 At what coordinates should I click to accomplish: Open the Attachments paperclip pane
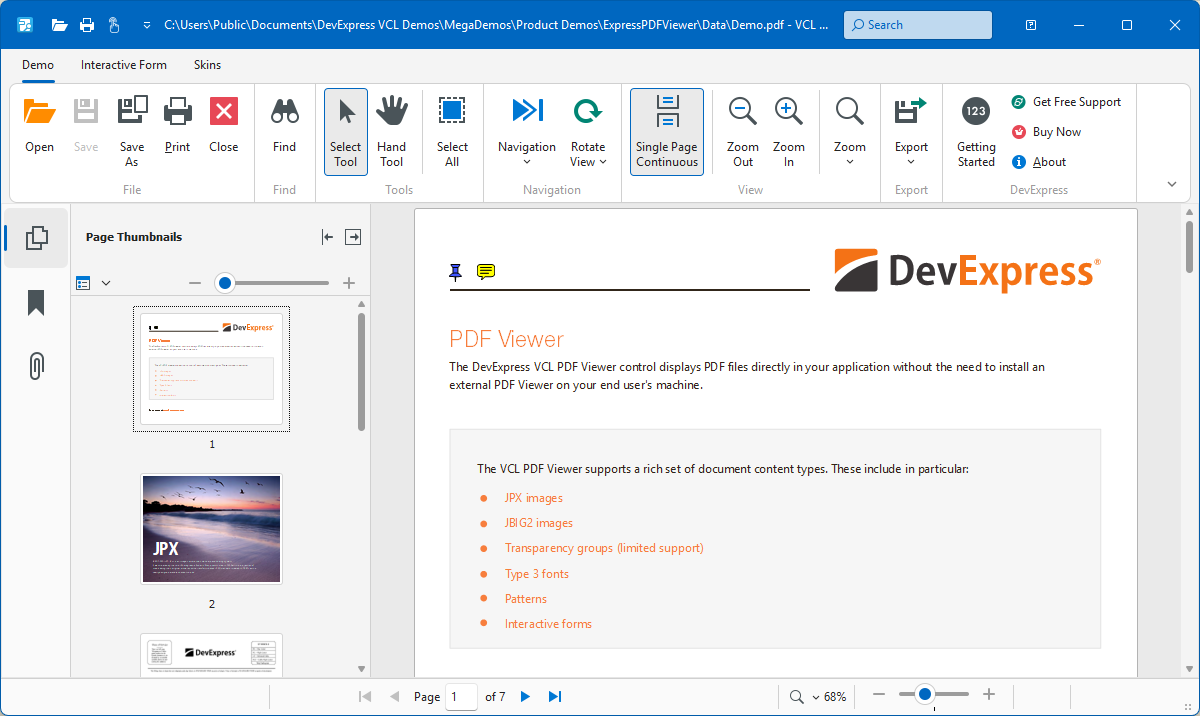37,366
